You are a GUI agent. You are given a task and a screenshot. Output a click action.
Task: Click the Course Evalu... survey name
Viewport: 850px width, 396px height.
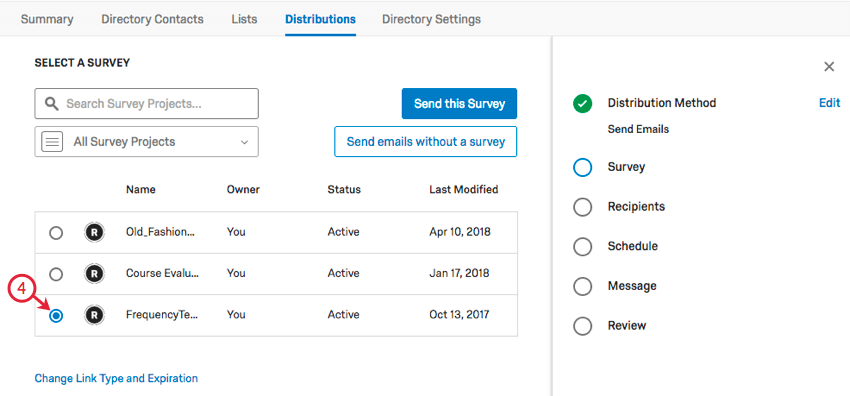pos(163,273)
